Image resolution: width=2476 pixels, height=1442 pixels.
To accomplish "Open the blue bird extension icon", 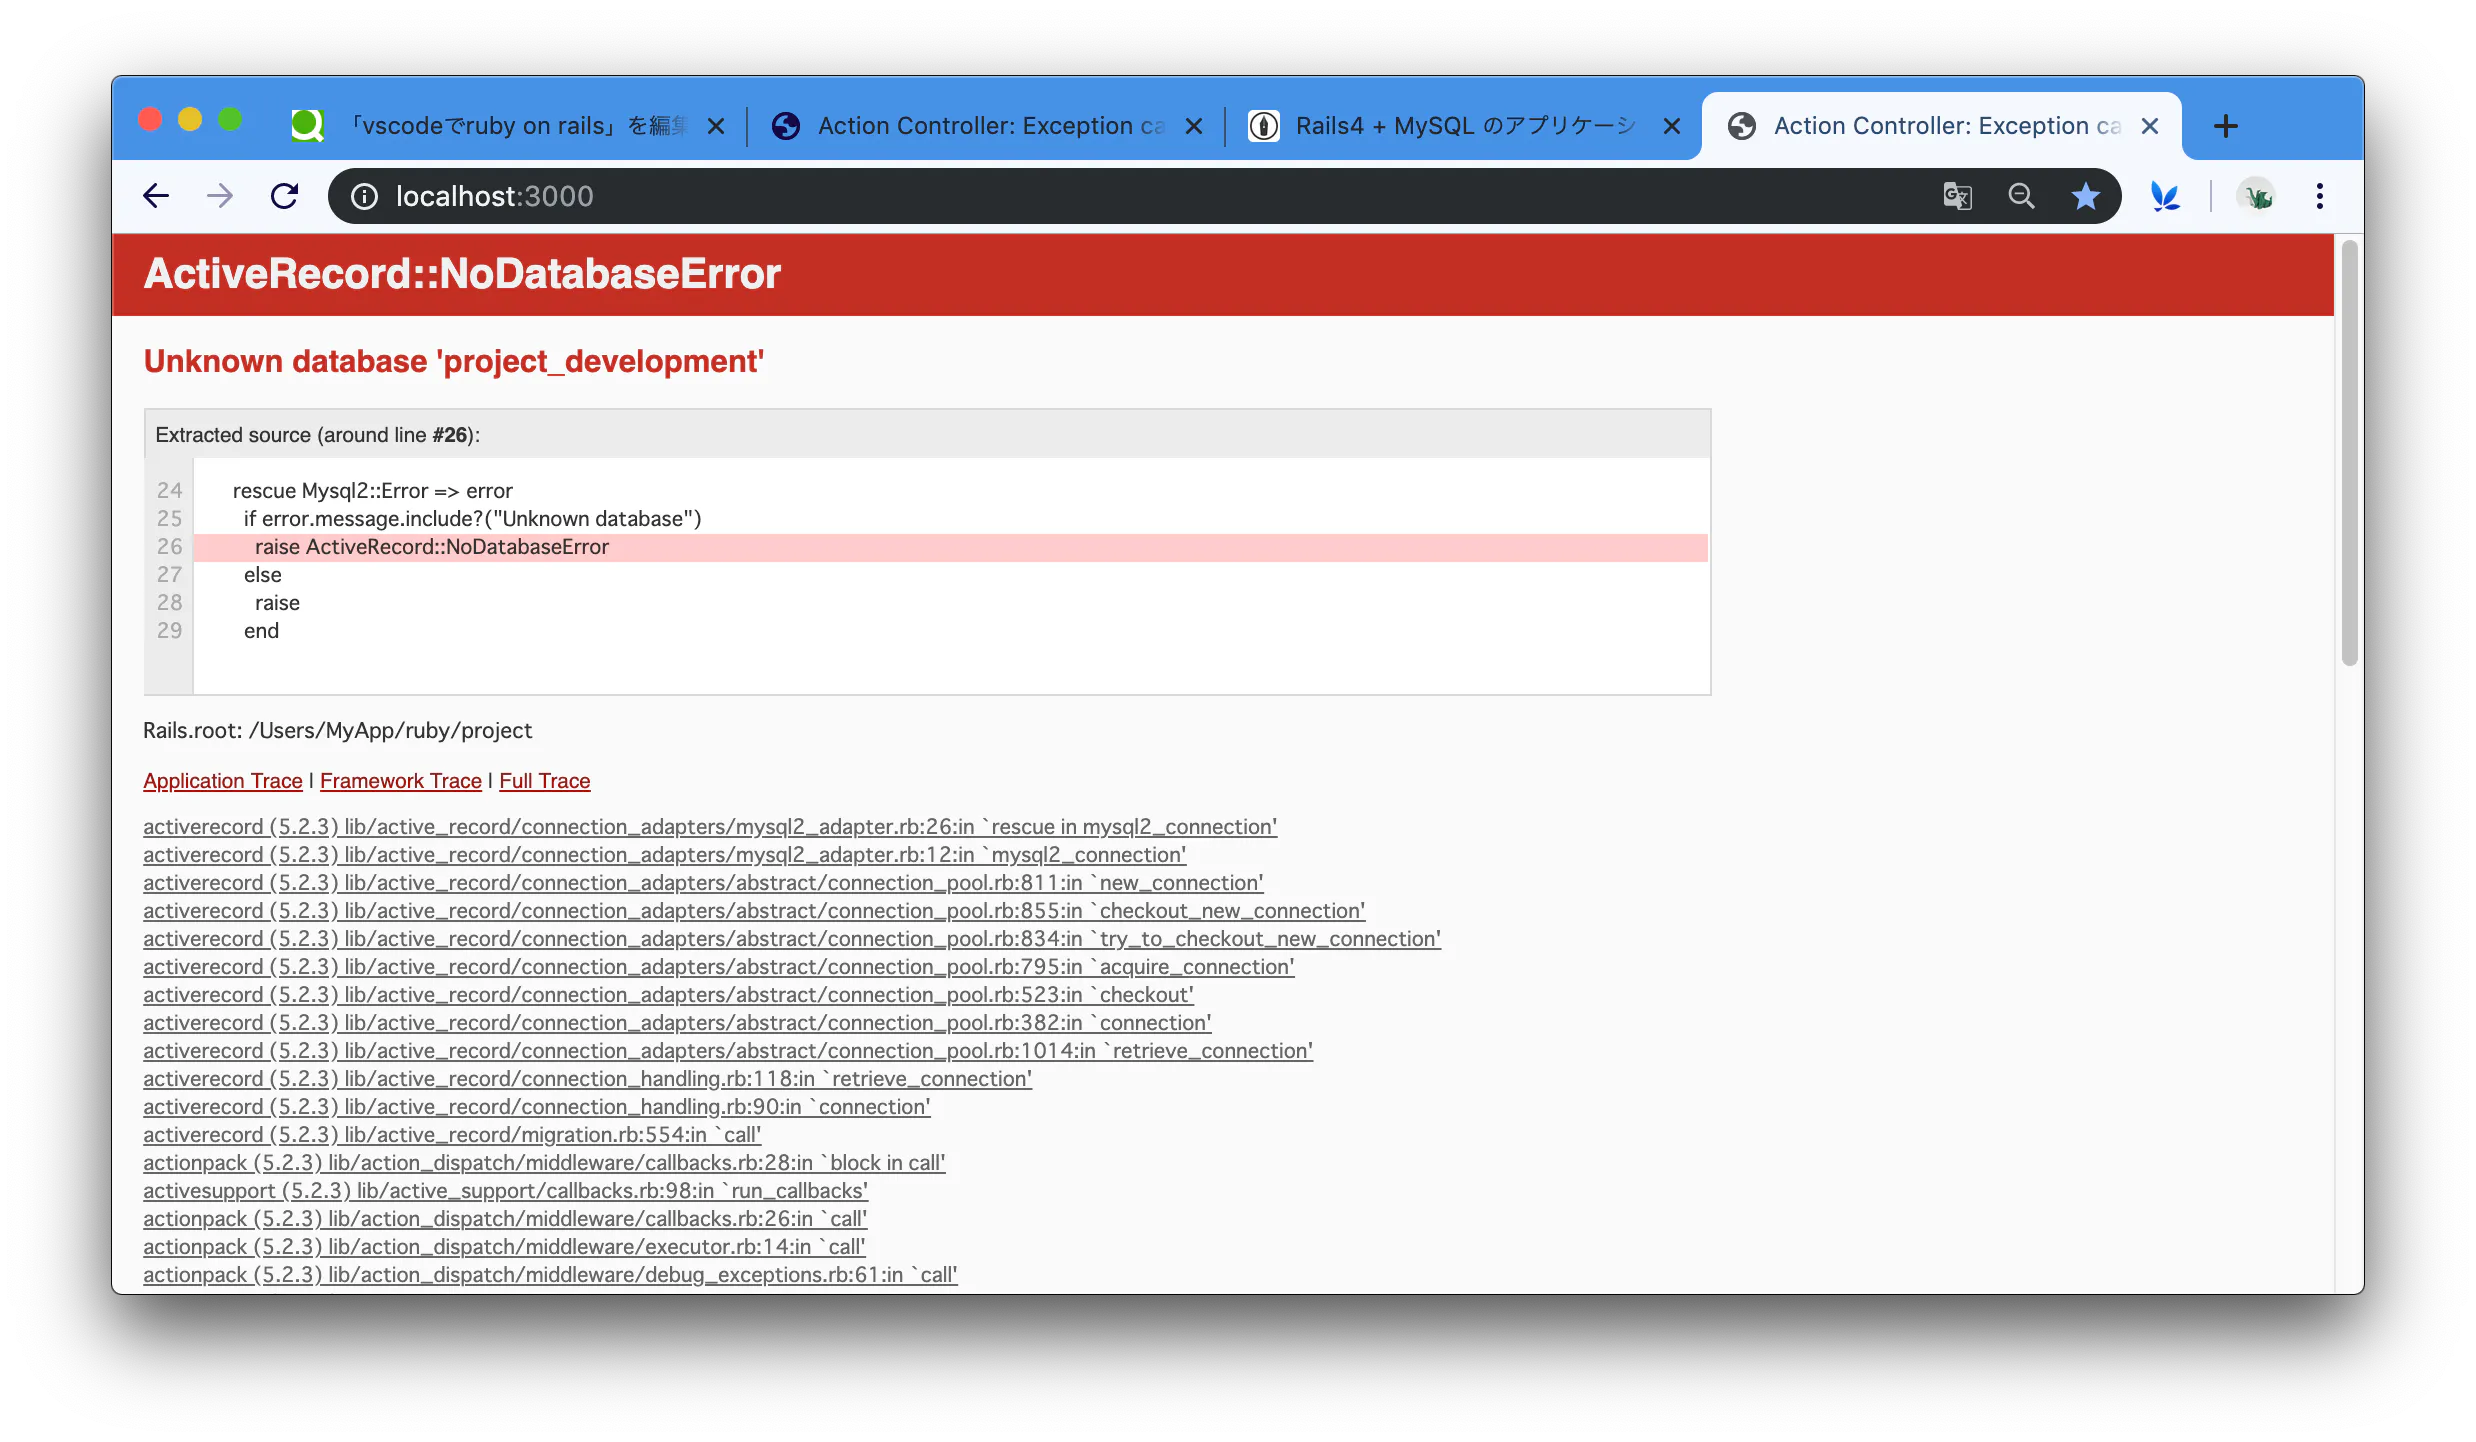I will point(2165,196).
